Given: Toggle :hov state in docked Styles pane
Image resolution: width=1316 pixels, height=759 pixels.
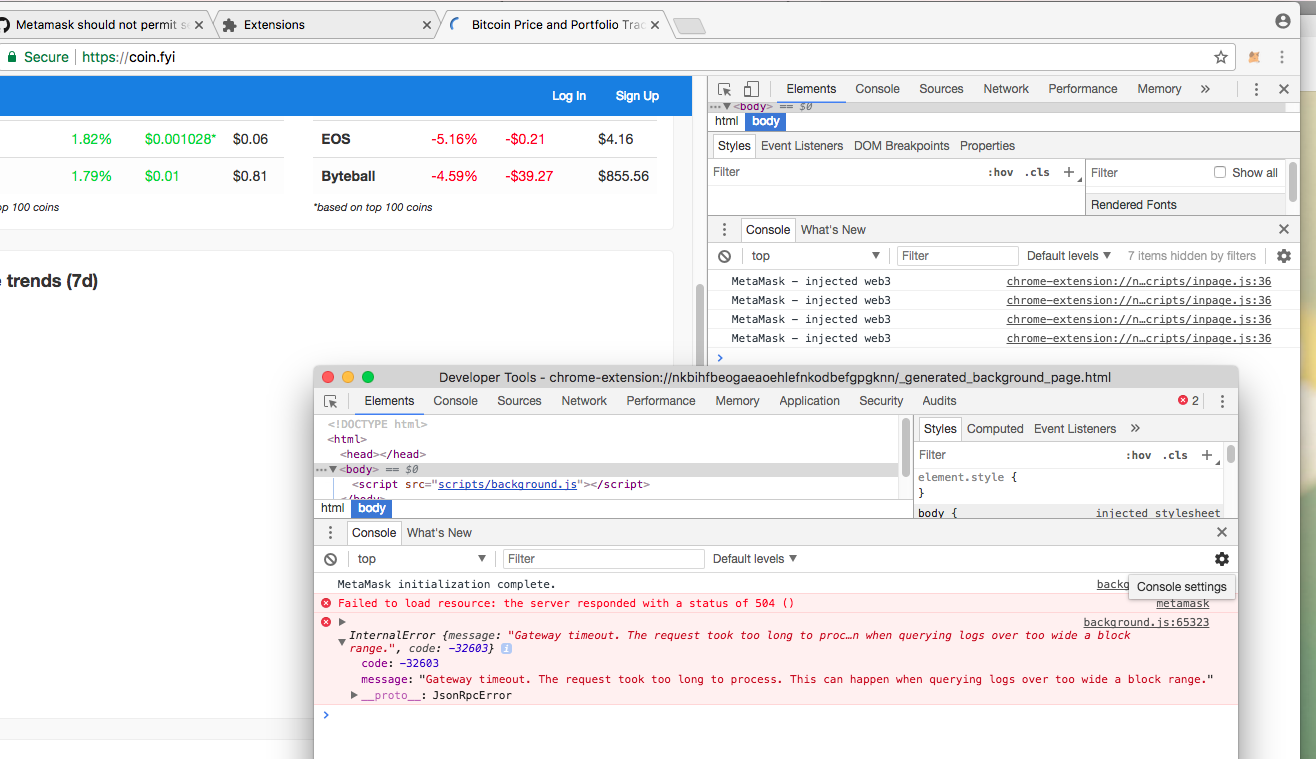Looking at the screenshot, I should click(1001, 172).
